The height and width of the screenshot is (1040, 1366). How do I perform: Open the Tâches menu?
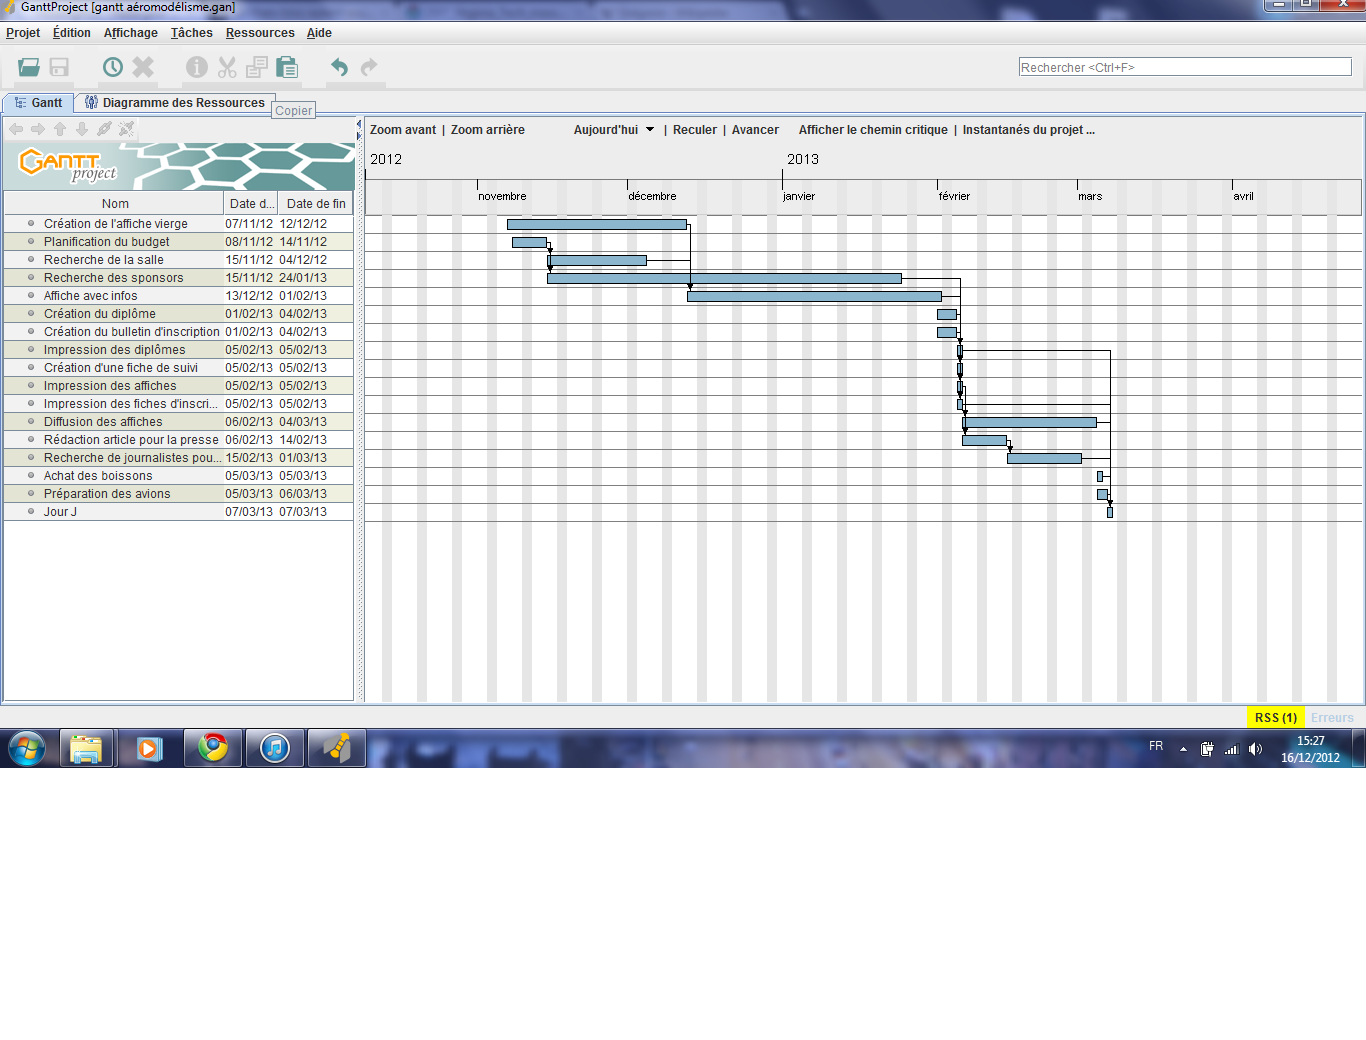(x=191, y=33)
